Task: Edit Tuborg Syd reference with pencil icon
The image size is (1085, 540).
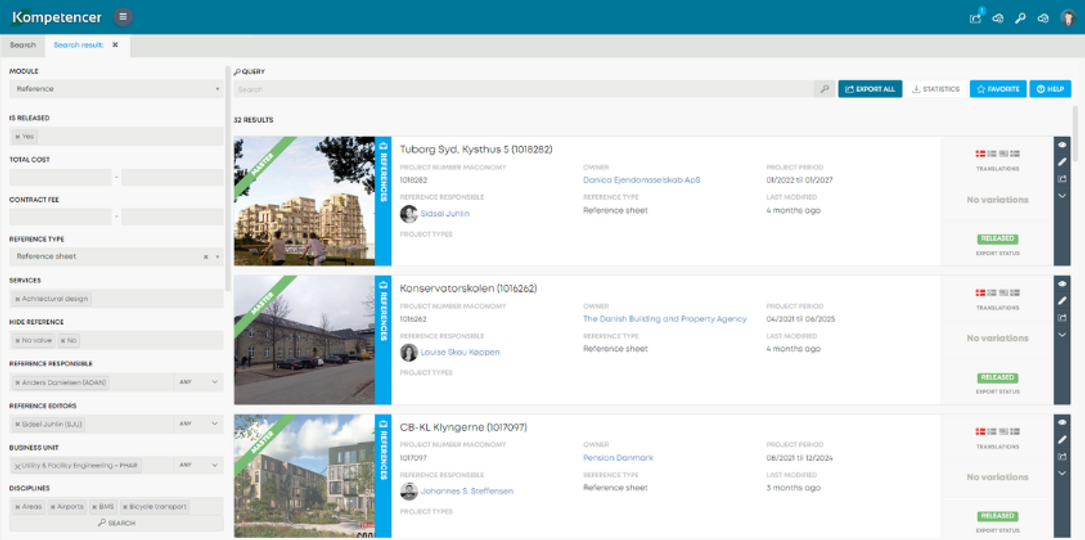Action: pyautogui.click(x=1062, y=162)
